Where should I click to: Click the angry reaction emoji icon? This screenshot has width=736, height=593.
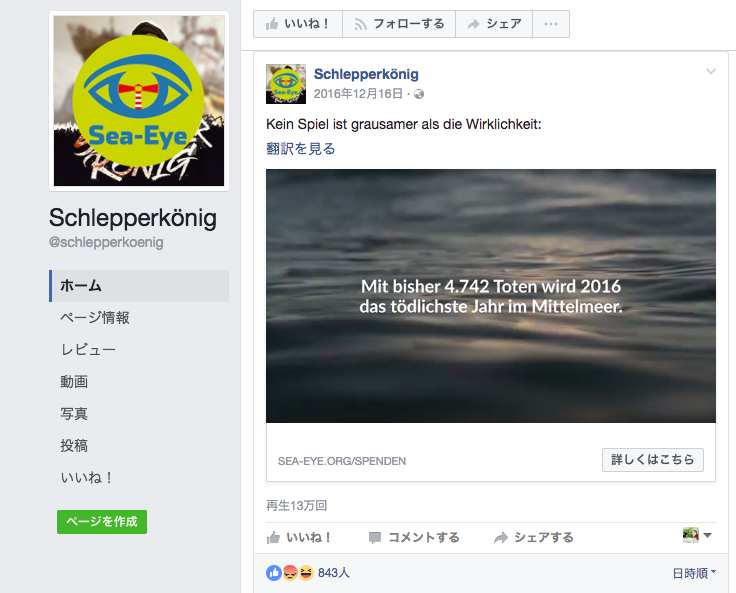290,573
